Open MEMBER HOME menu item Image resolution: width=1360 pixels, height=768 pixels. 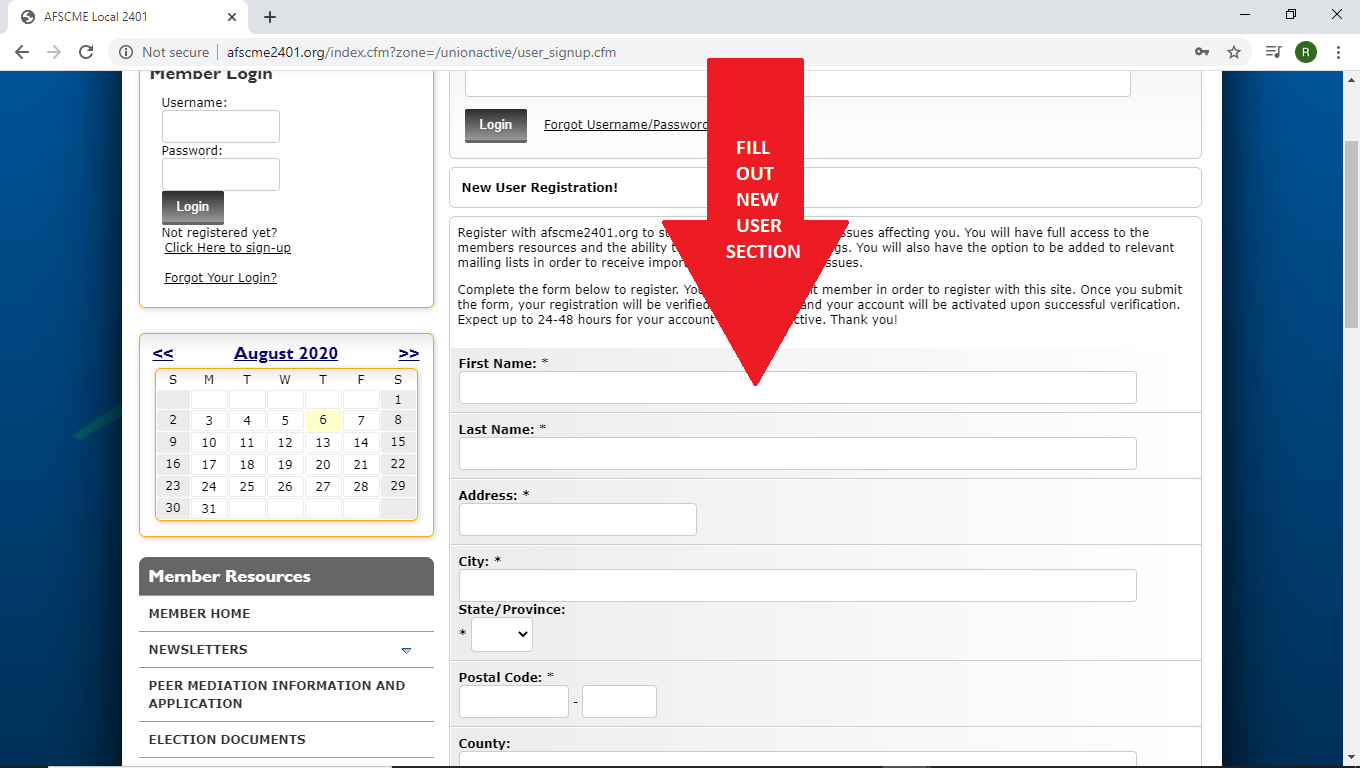pyautogui.click(x=199, y=613)
